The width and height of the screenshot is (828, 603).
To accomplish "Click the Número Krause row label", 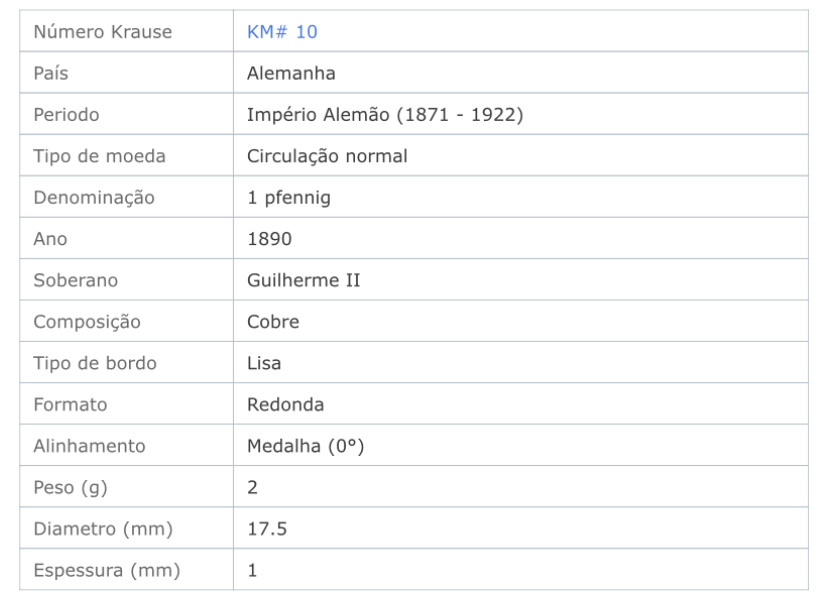I will pos(102,32).
